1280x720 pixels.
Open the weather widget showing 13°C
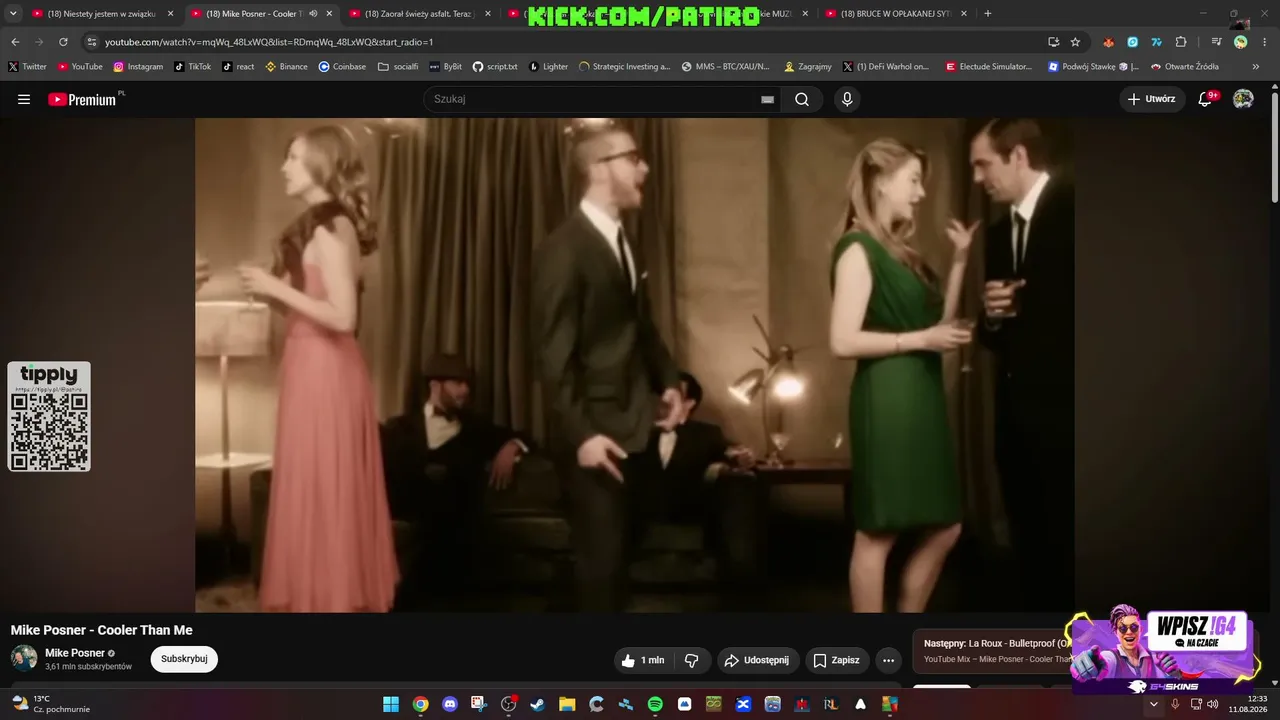51,704
